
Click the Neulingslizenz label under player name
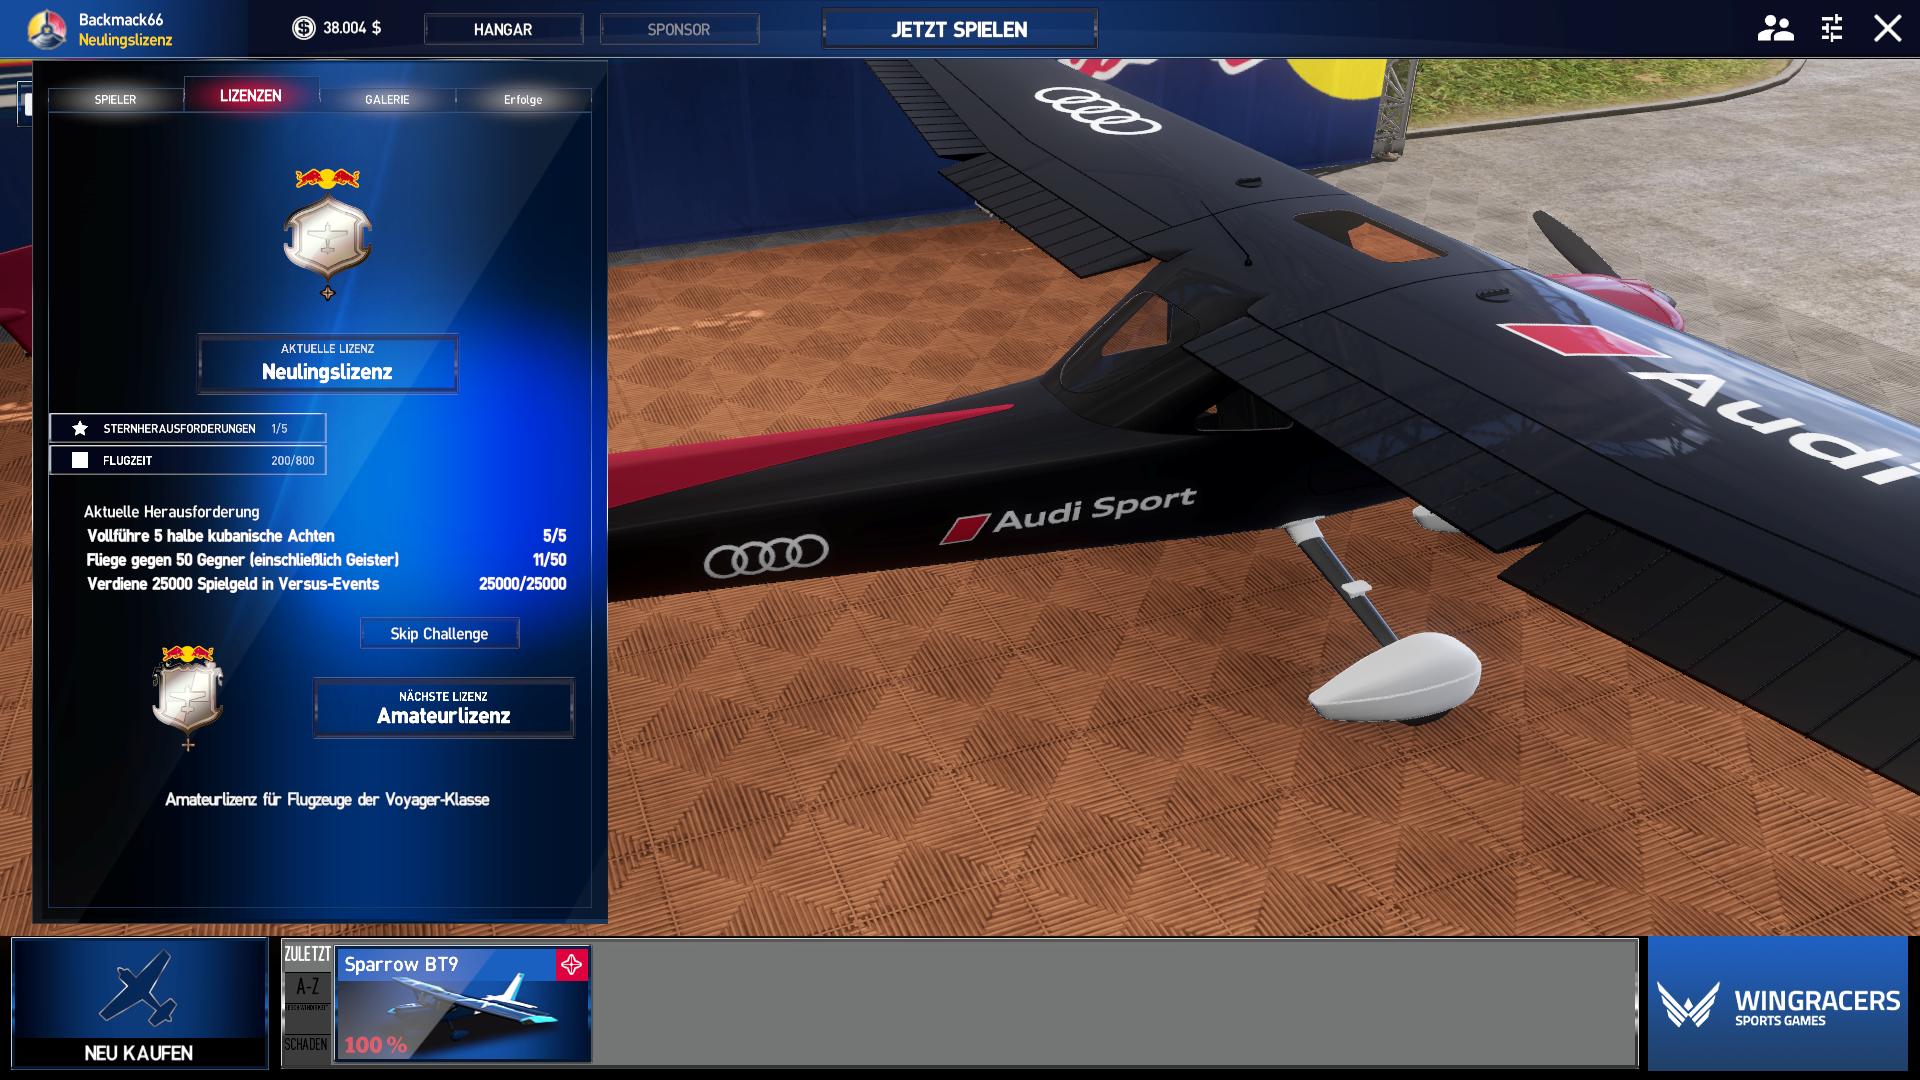[x=126, y=40]
